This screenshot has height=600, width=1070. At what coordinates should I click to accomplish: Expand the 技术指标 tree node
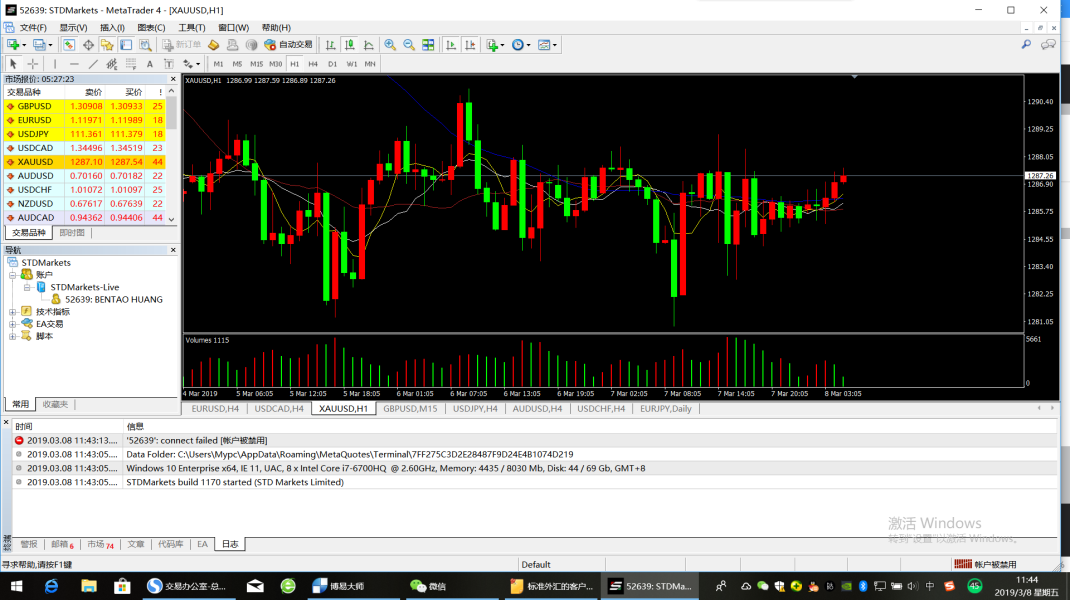coord(13,312)
